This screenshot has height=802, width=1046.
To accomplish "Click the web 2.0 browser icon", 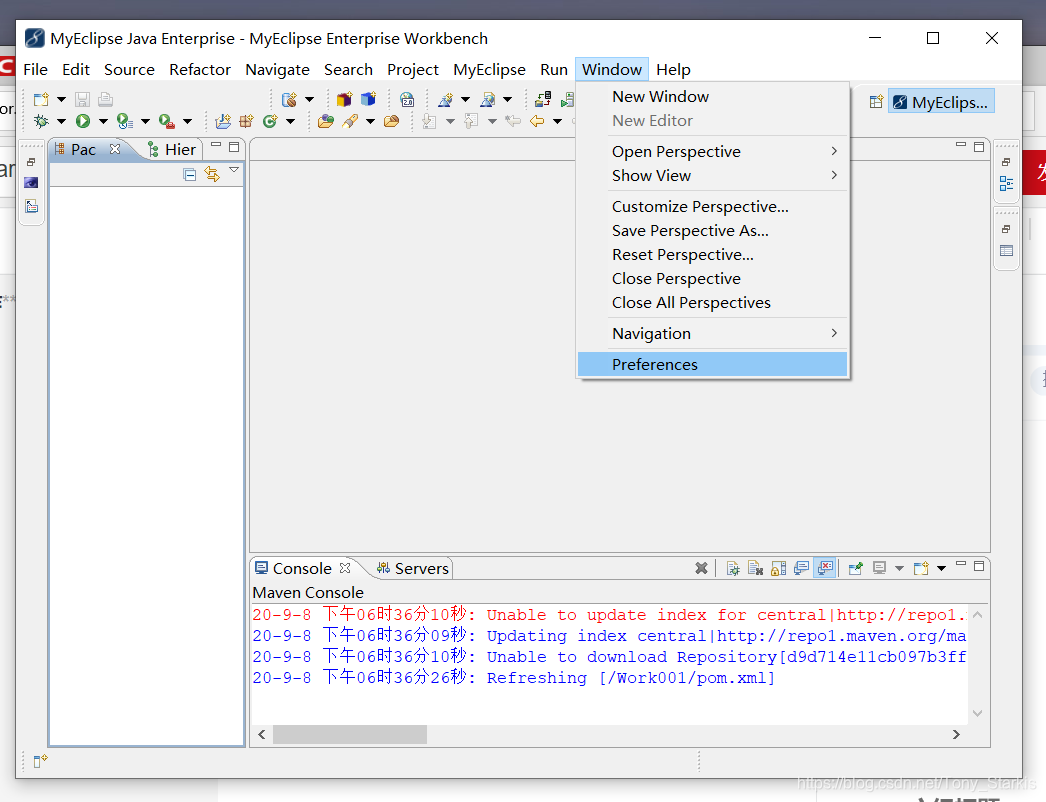I will click(x=407, y=99).
